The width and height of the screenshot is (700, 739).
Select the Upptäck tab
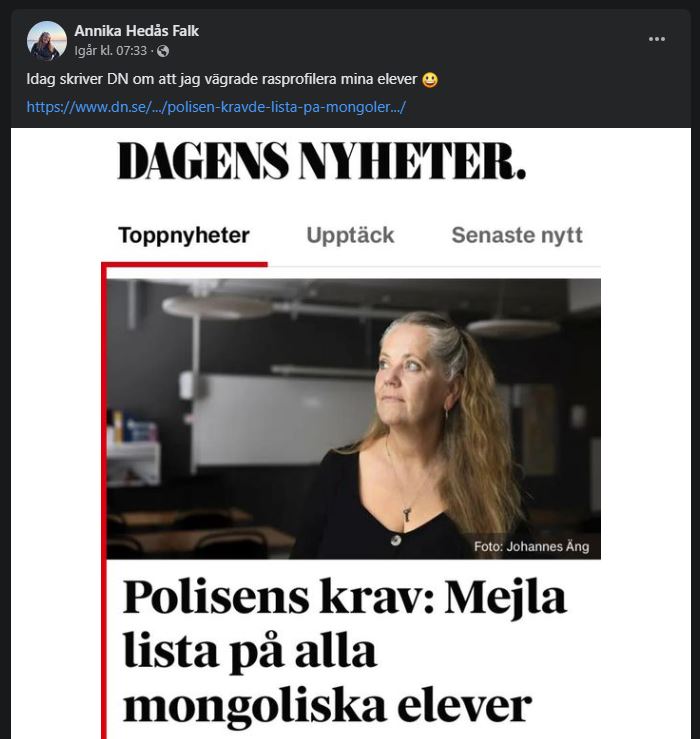click(350, 236)
